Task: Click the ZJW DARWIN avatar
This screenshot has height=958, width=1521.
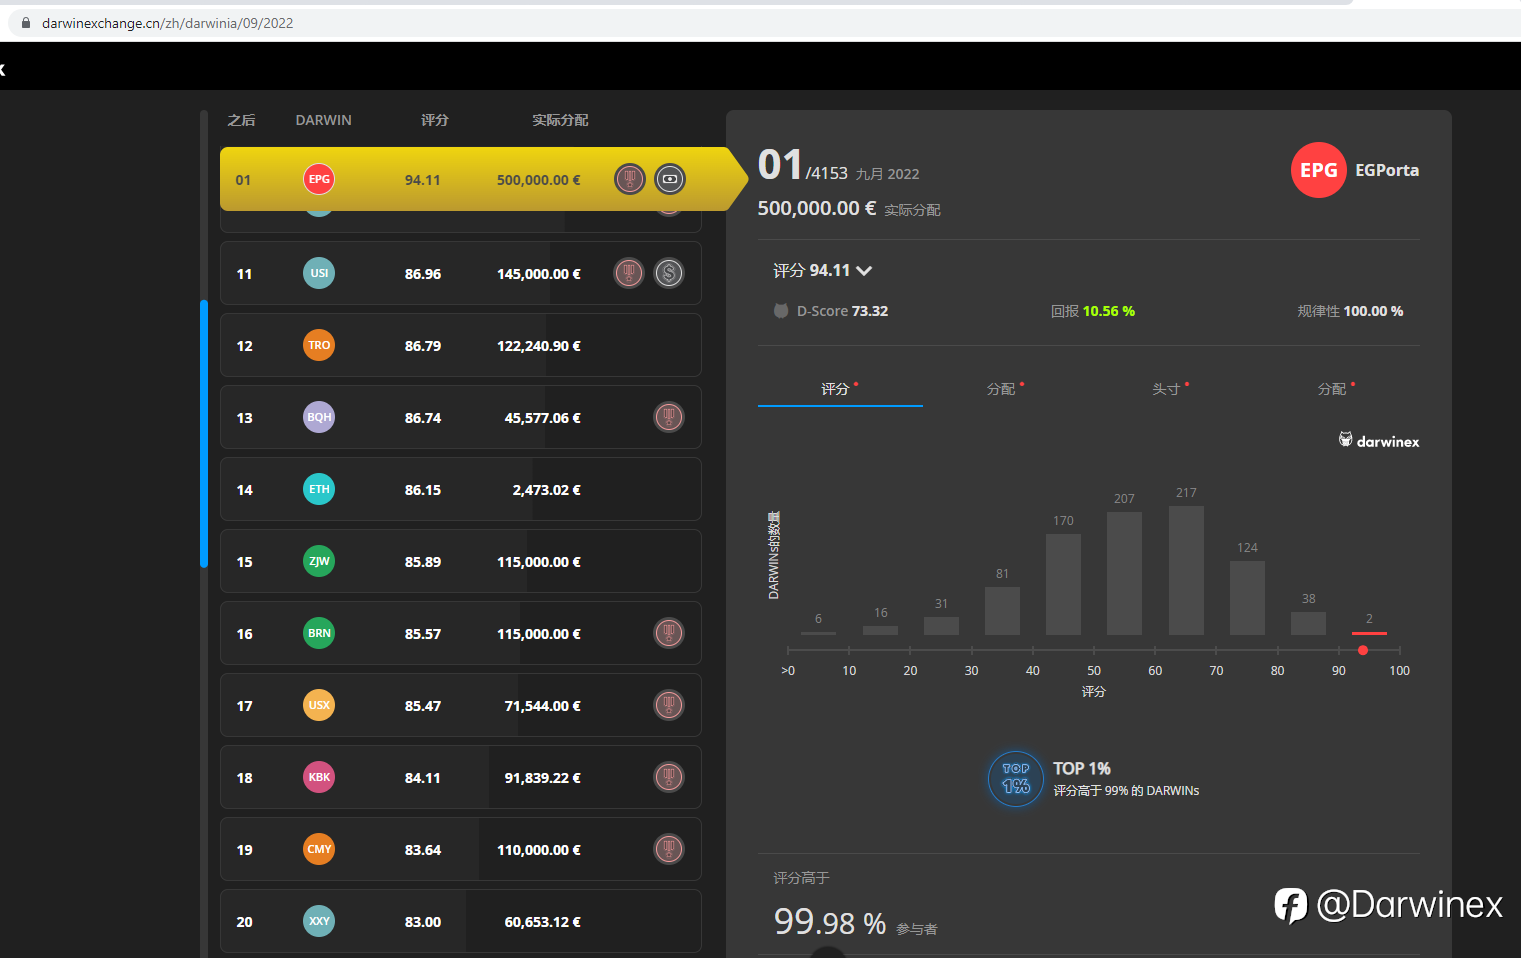Action: 319,561
